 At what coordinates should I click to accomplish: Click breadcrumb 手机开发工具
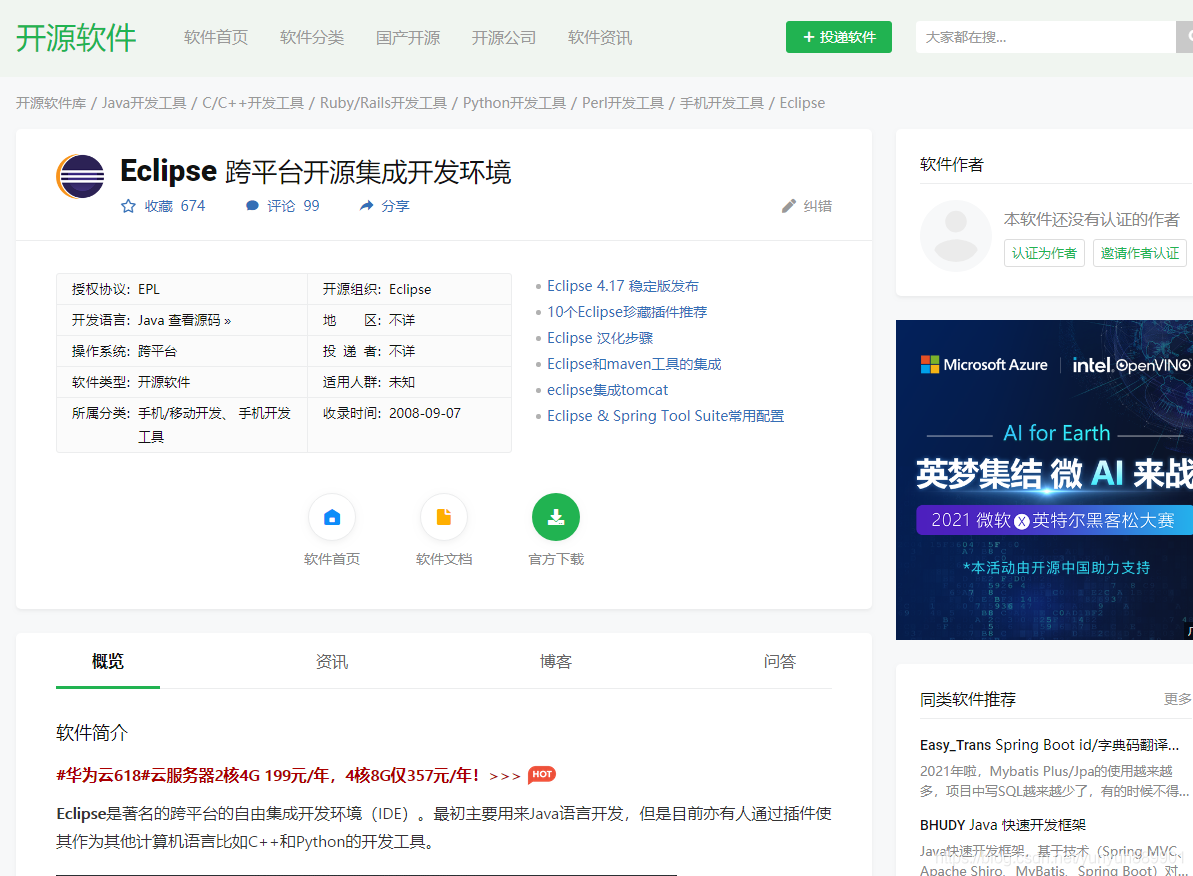coord(721,103)
